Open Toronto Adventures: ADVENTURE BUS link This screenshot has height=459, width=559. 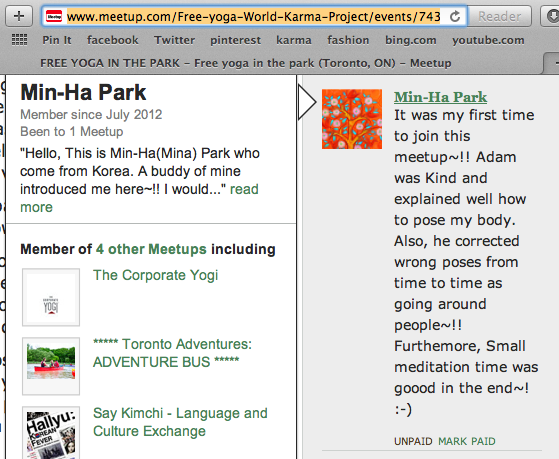[x=172, y=353]
